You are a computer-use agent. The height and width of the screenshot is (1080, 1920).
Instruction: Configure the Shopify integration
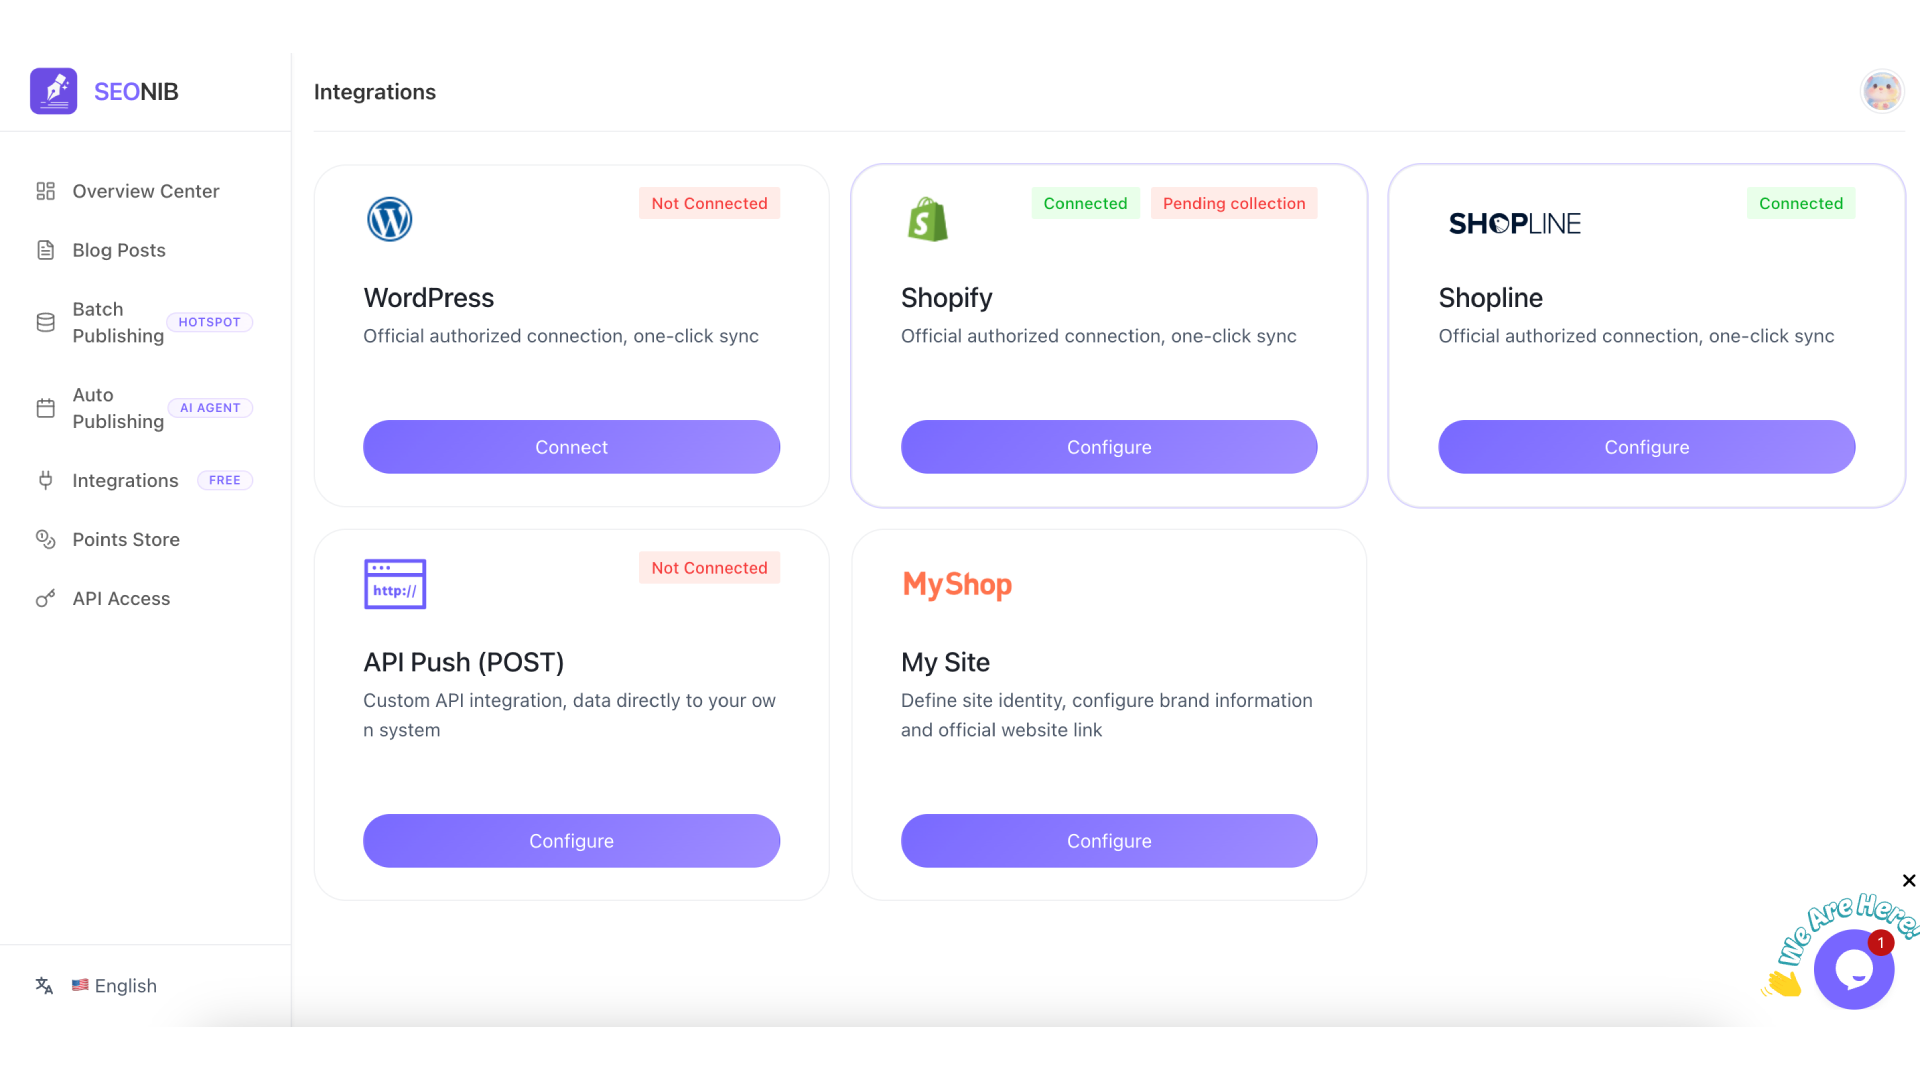click(1108, 447)
